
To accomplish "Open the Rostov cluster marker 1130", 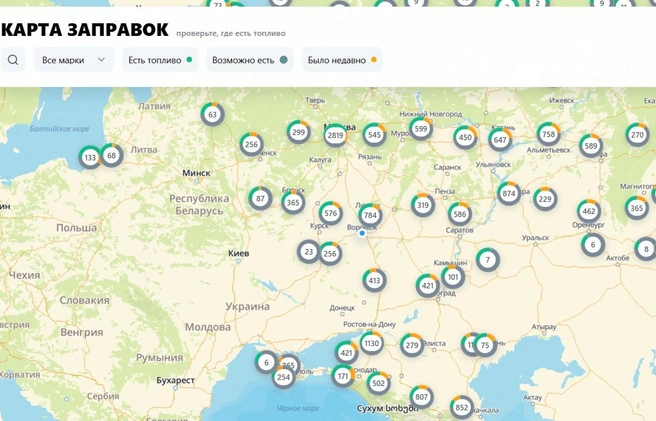I will click(371, 343).
